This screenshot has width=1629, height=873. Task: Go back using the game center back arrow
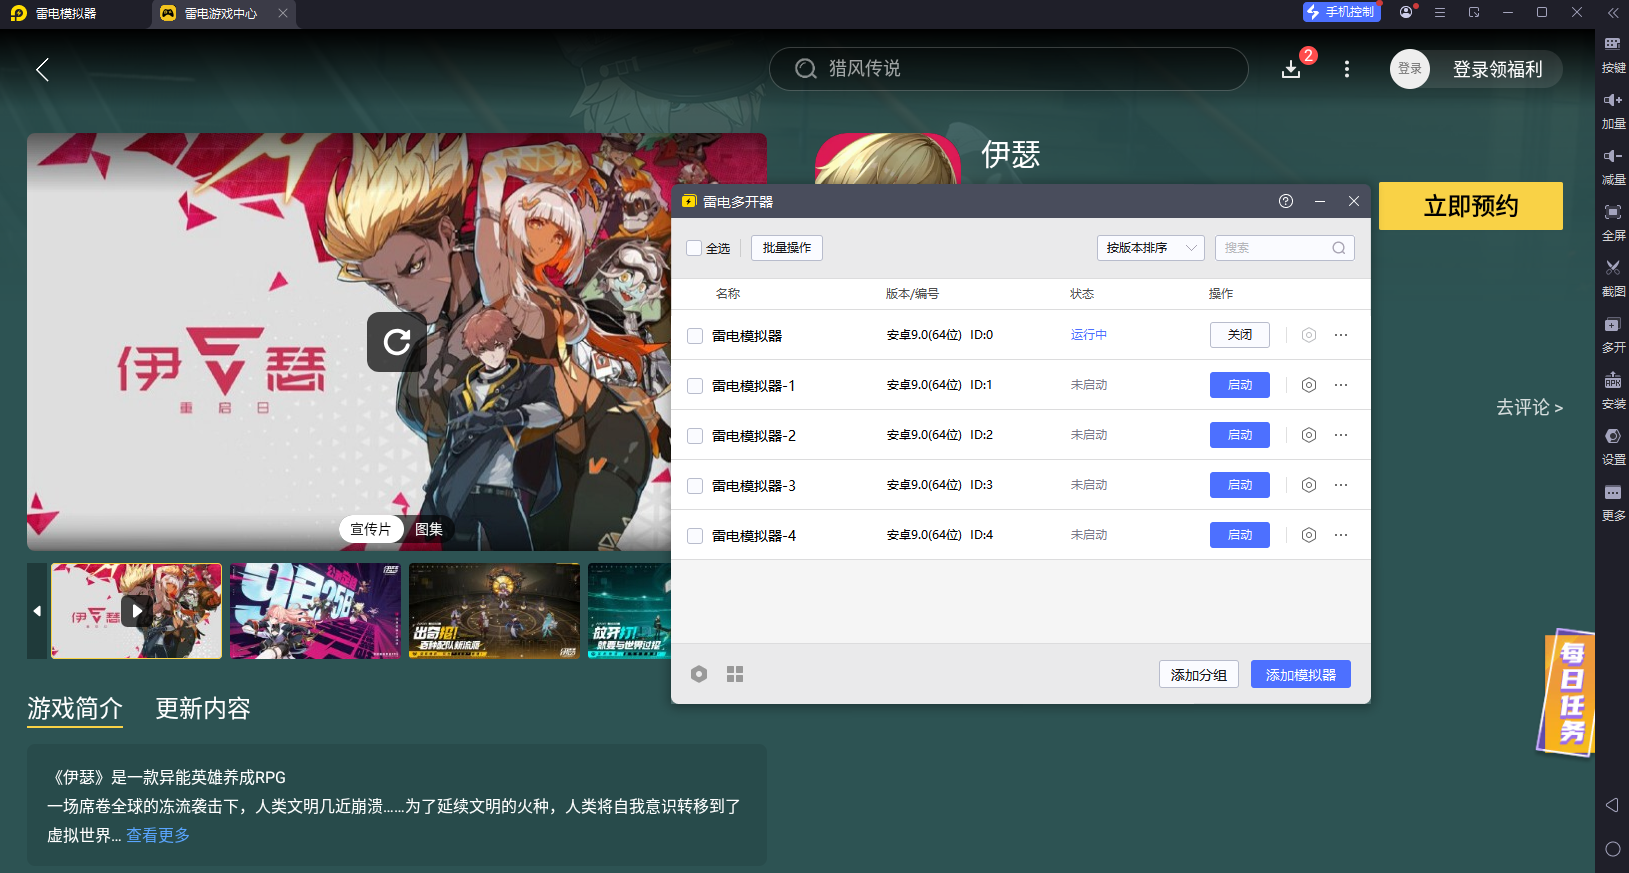click(42, 69)
